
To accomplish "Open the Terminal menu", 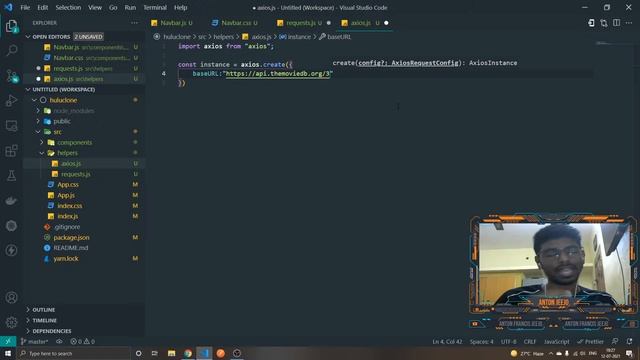I will point(155,7).
